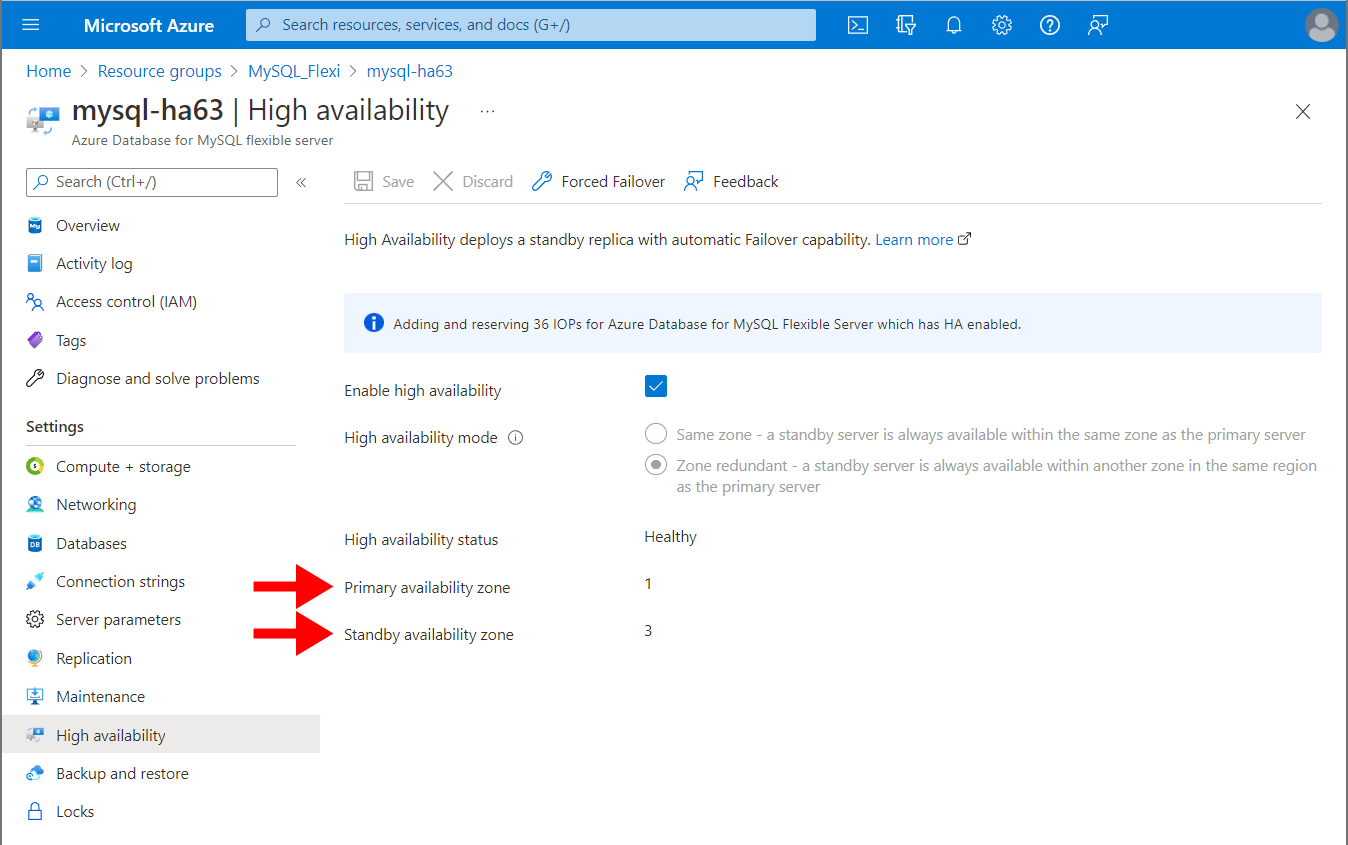Open Diagnose and solve problems

click(157, 378)
